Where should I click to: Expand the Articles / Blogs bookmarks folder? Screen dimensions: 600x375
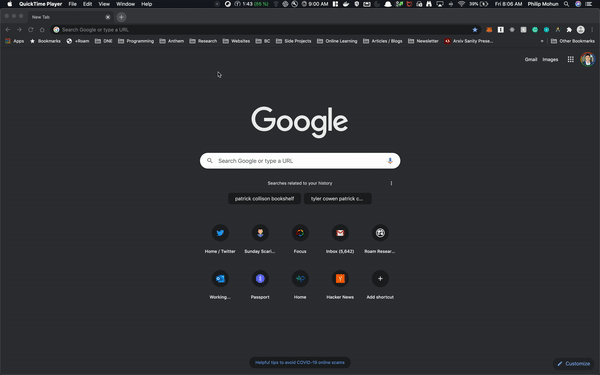coord(383,41)
